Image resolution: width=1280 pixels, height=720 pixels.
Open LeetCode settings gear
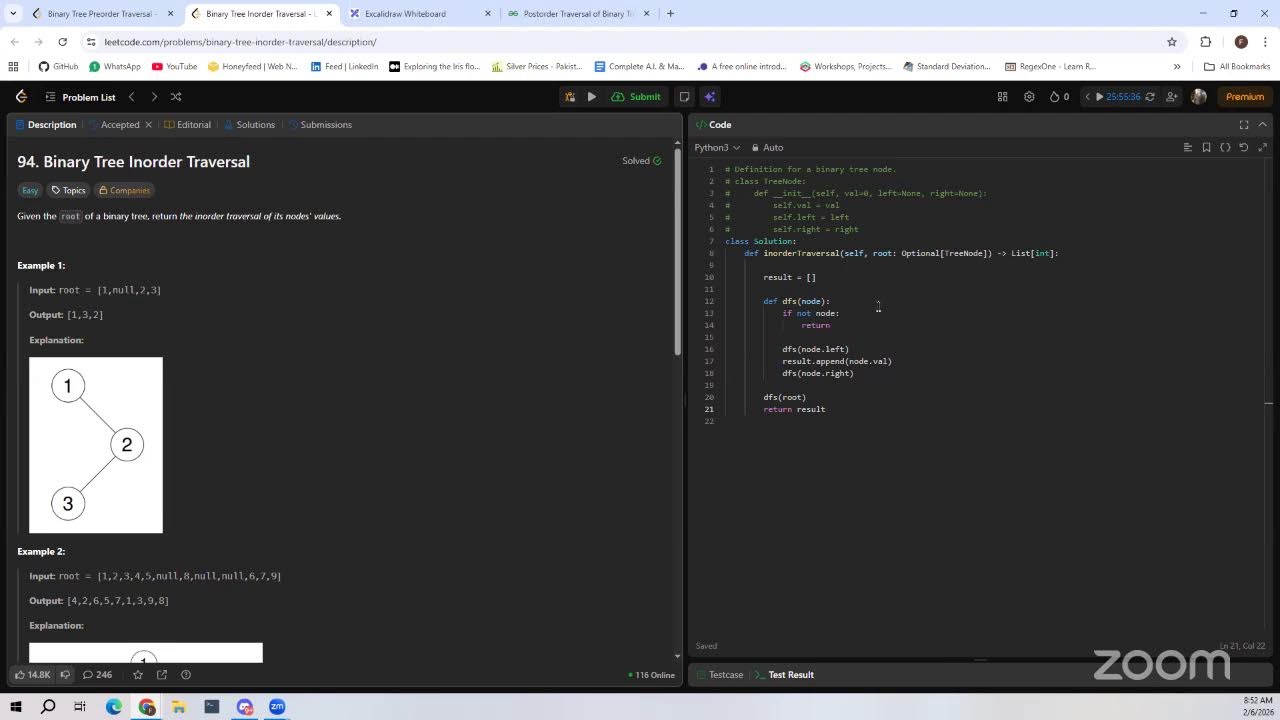pyautogui.click(x=1029, y=97)
